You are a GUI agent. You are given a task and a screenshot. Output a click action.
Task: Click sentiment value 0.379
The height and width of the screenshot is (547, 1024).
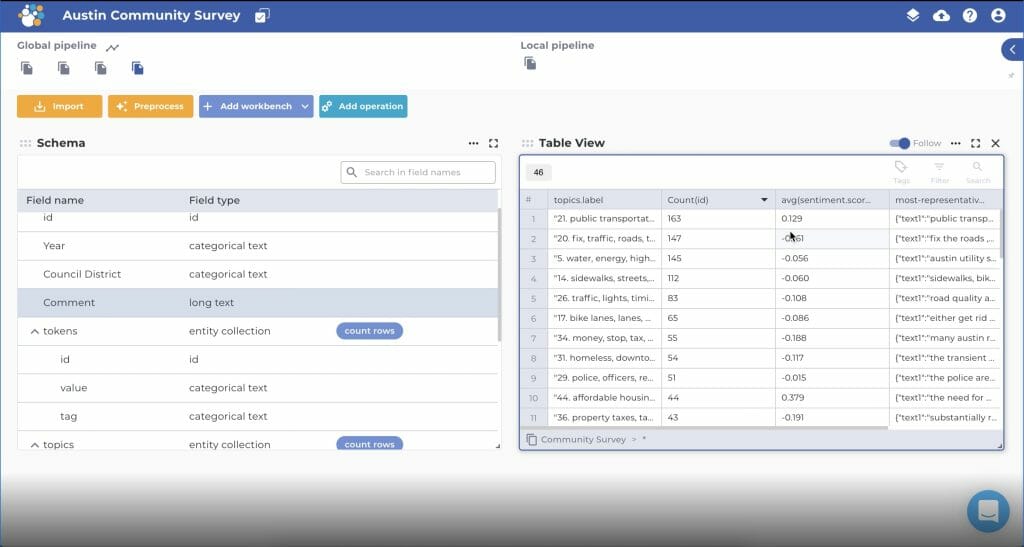[x=793, y=398]
